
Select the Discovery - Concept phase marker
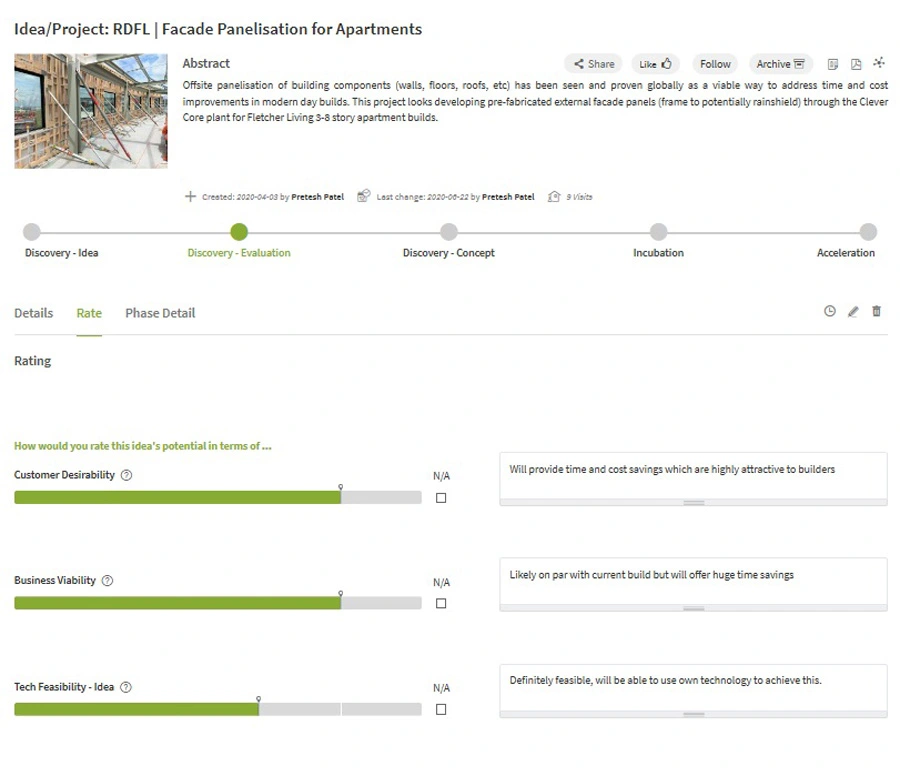coord(449,232)
